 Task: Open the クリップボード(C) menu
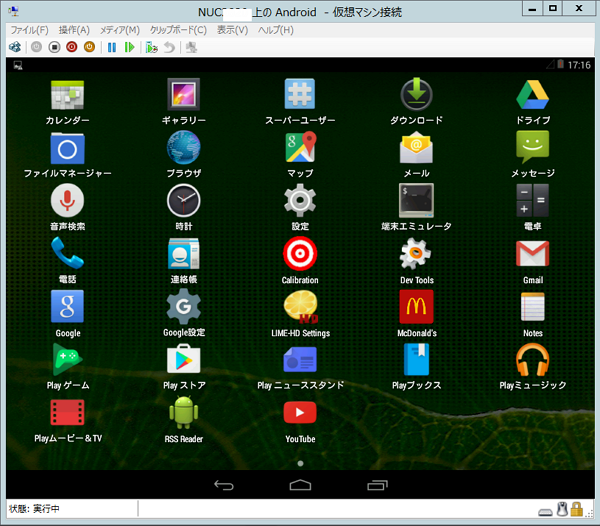(178, 30)
